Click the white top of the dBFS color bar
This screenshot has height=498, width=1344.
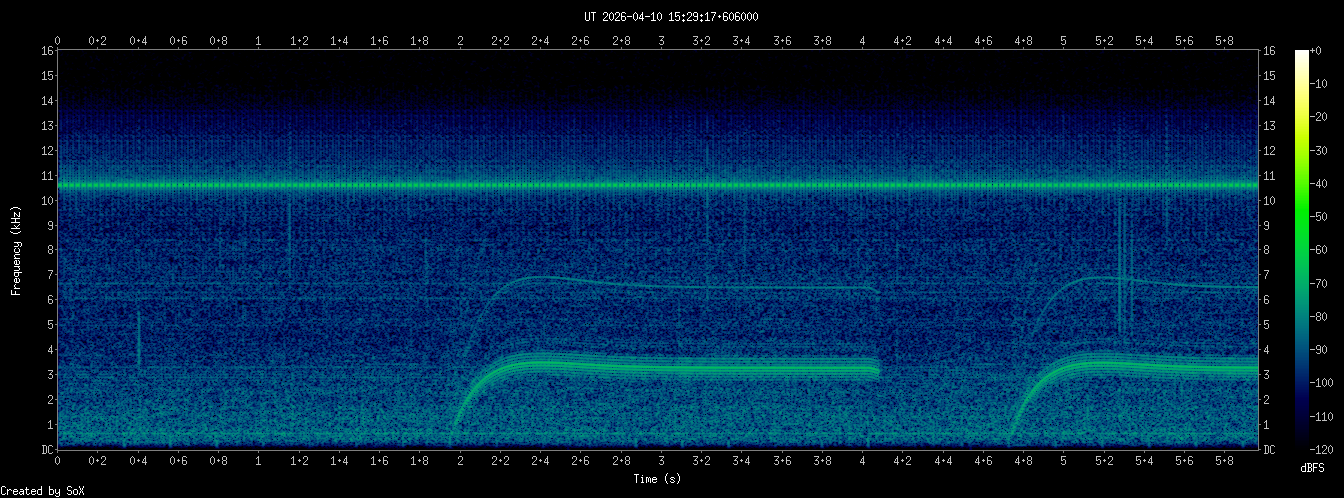click(x=1301, y=54)
